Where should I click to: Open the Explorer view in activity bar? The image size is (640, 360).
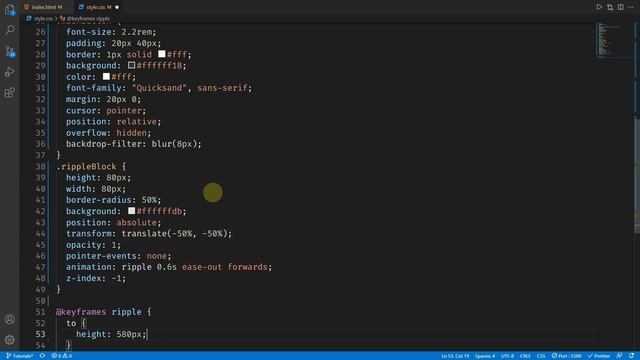coord(10,9)
